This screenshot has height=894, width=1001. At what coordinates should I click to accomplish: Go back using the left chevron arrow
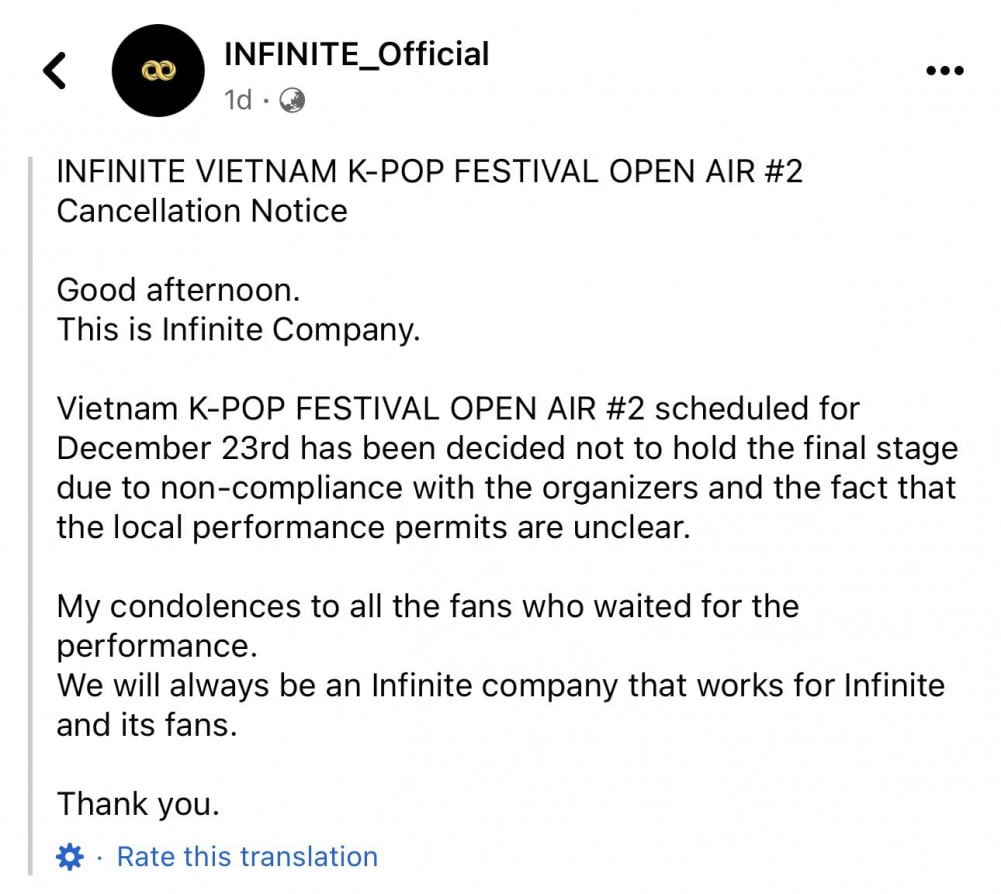[x=55, y=70]
